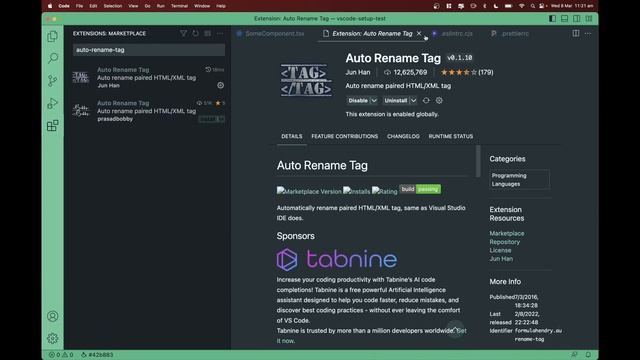Screen dimensions: 640x360
Task: Open the Jun Han resource link
Action: tap(501, 259)
